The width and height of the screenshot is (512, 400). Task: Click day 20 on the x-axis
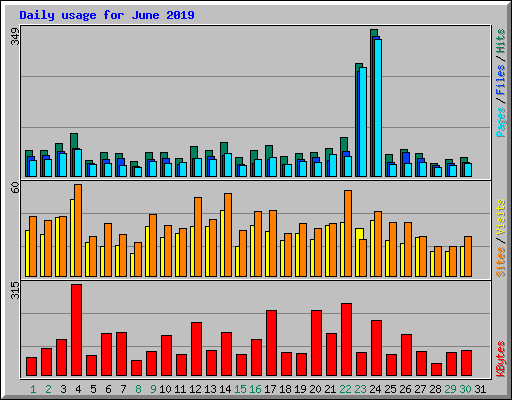point(315,389)
